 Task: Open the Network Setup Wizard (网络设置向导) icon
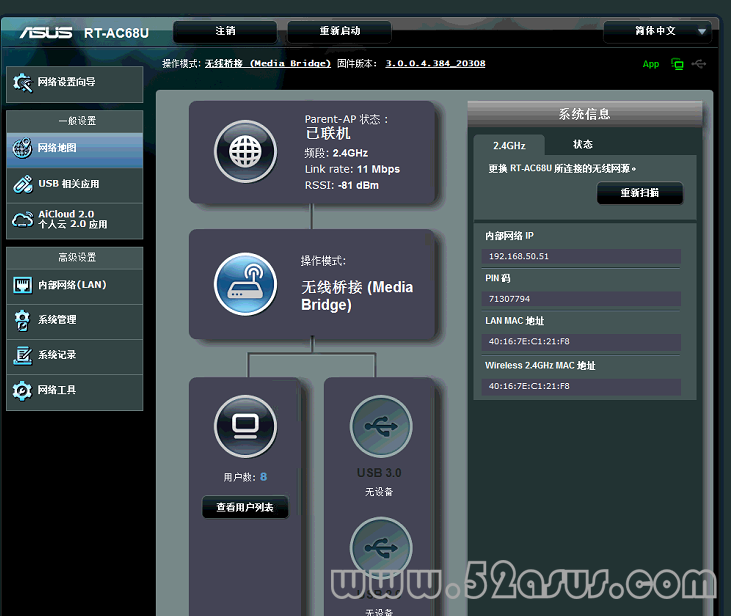[x=22, y=83]
